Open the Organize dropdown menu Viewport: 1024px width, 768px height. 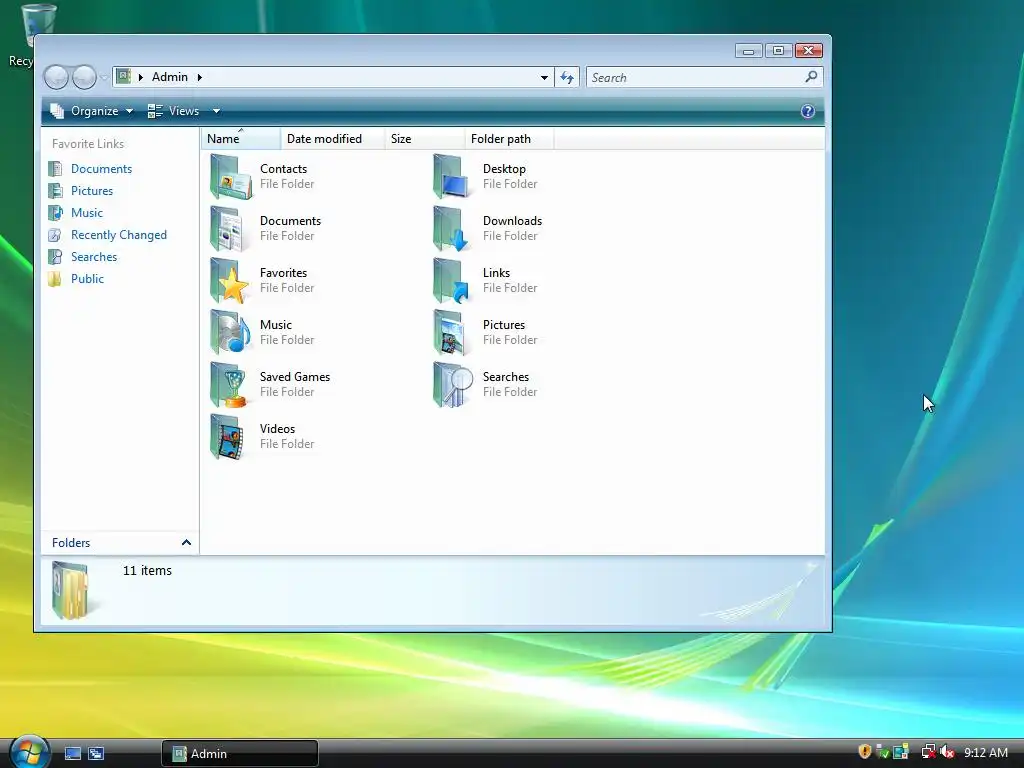coord(92,111)
